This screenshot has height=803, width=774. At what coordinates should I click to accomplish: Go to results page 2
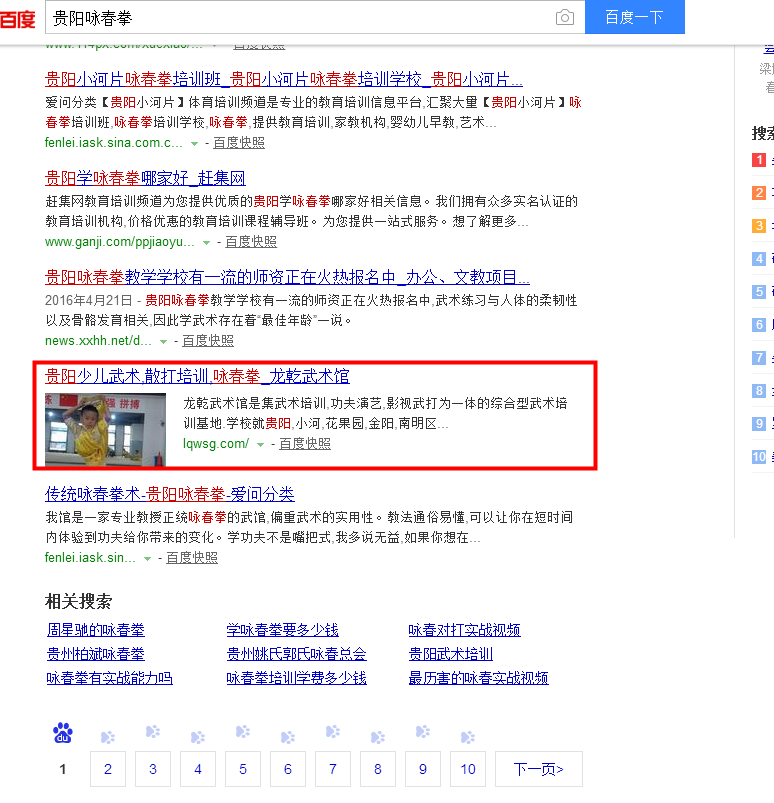(108, 769)
